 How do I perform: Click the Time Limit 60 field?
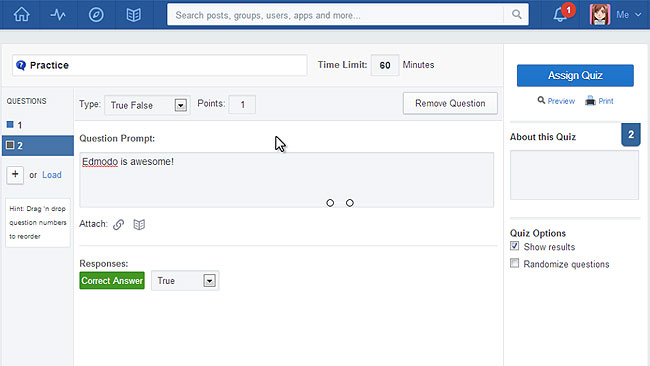click(x=385, y=65)
